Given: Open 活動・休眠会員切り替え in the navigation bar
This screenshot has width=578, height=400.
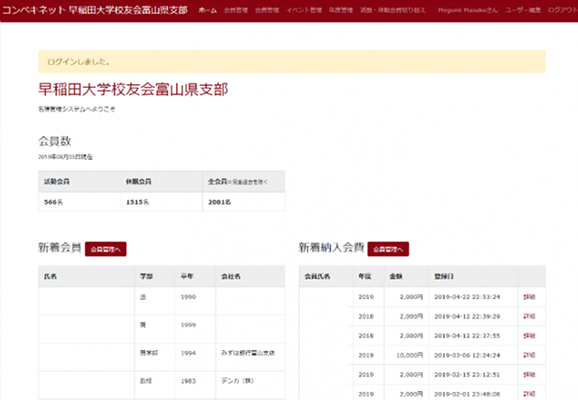Looking at the screenshot, I should pyautogui.click(x=393, y=10).
